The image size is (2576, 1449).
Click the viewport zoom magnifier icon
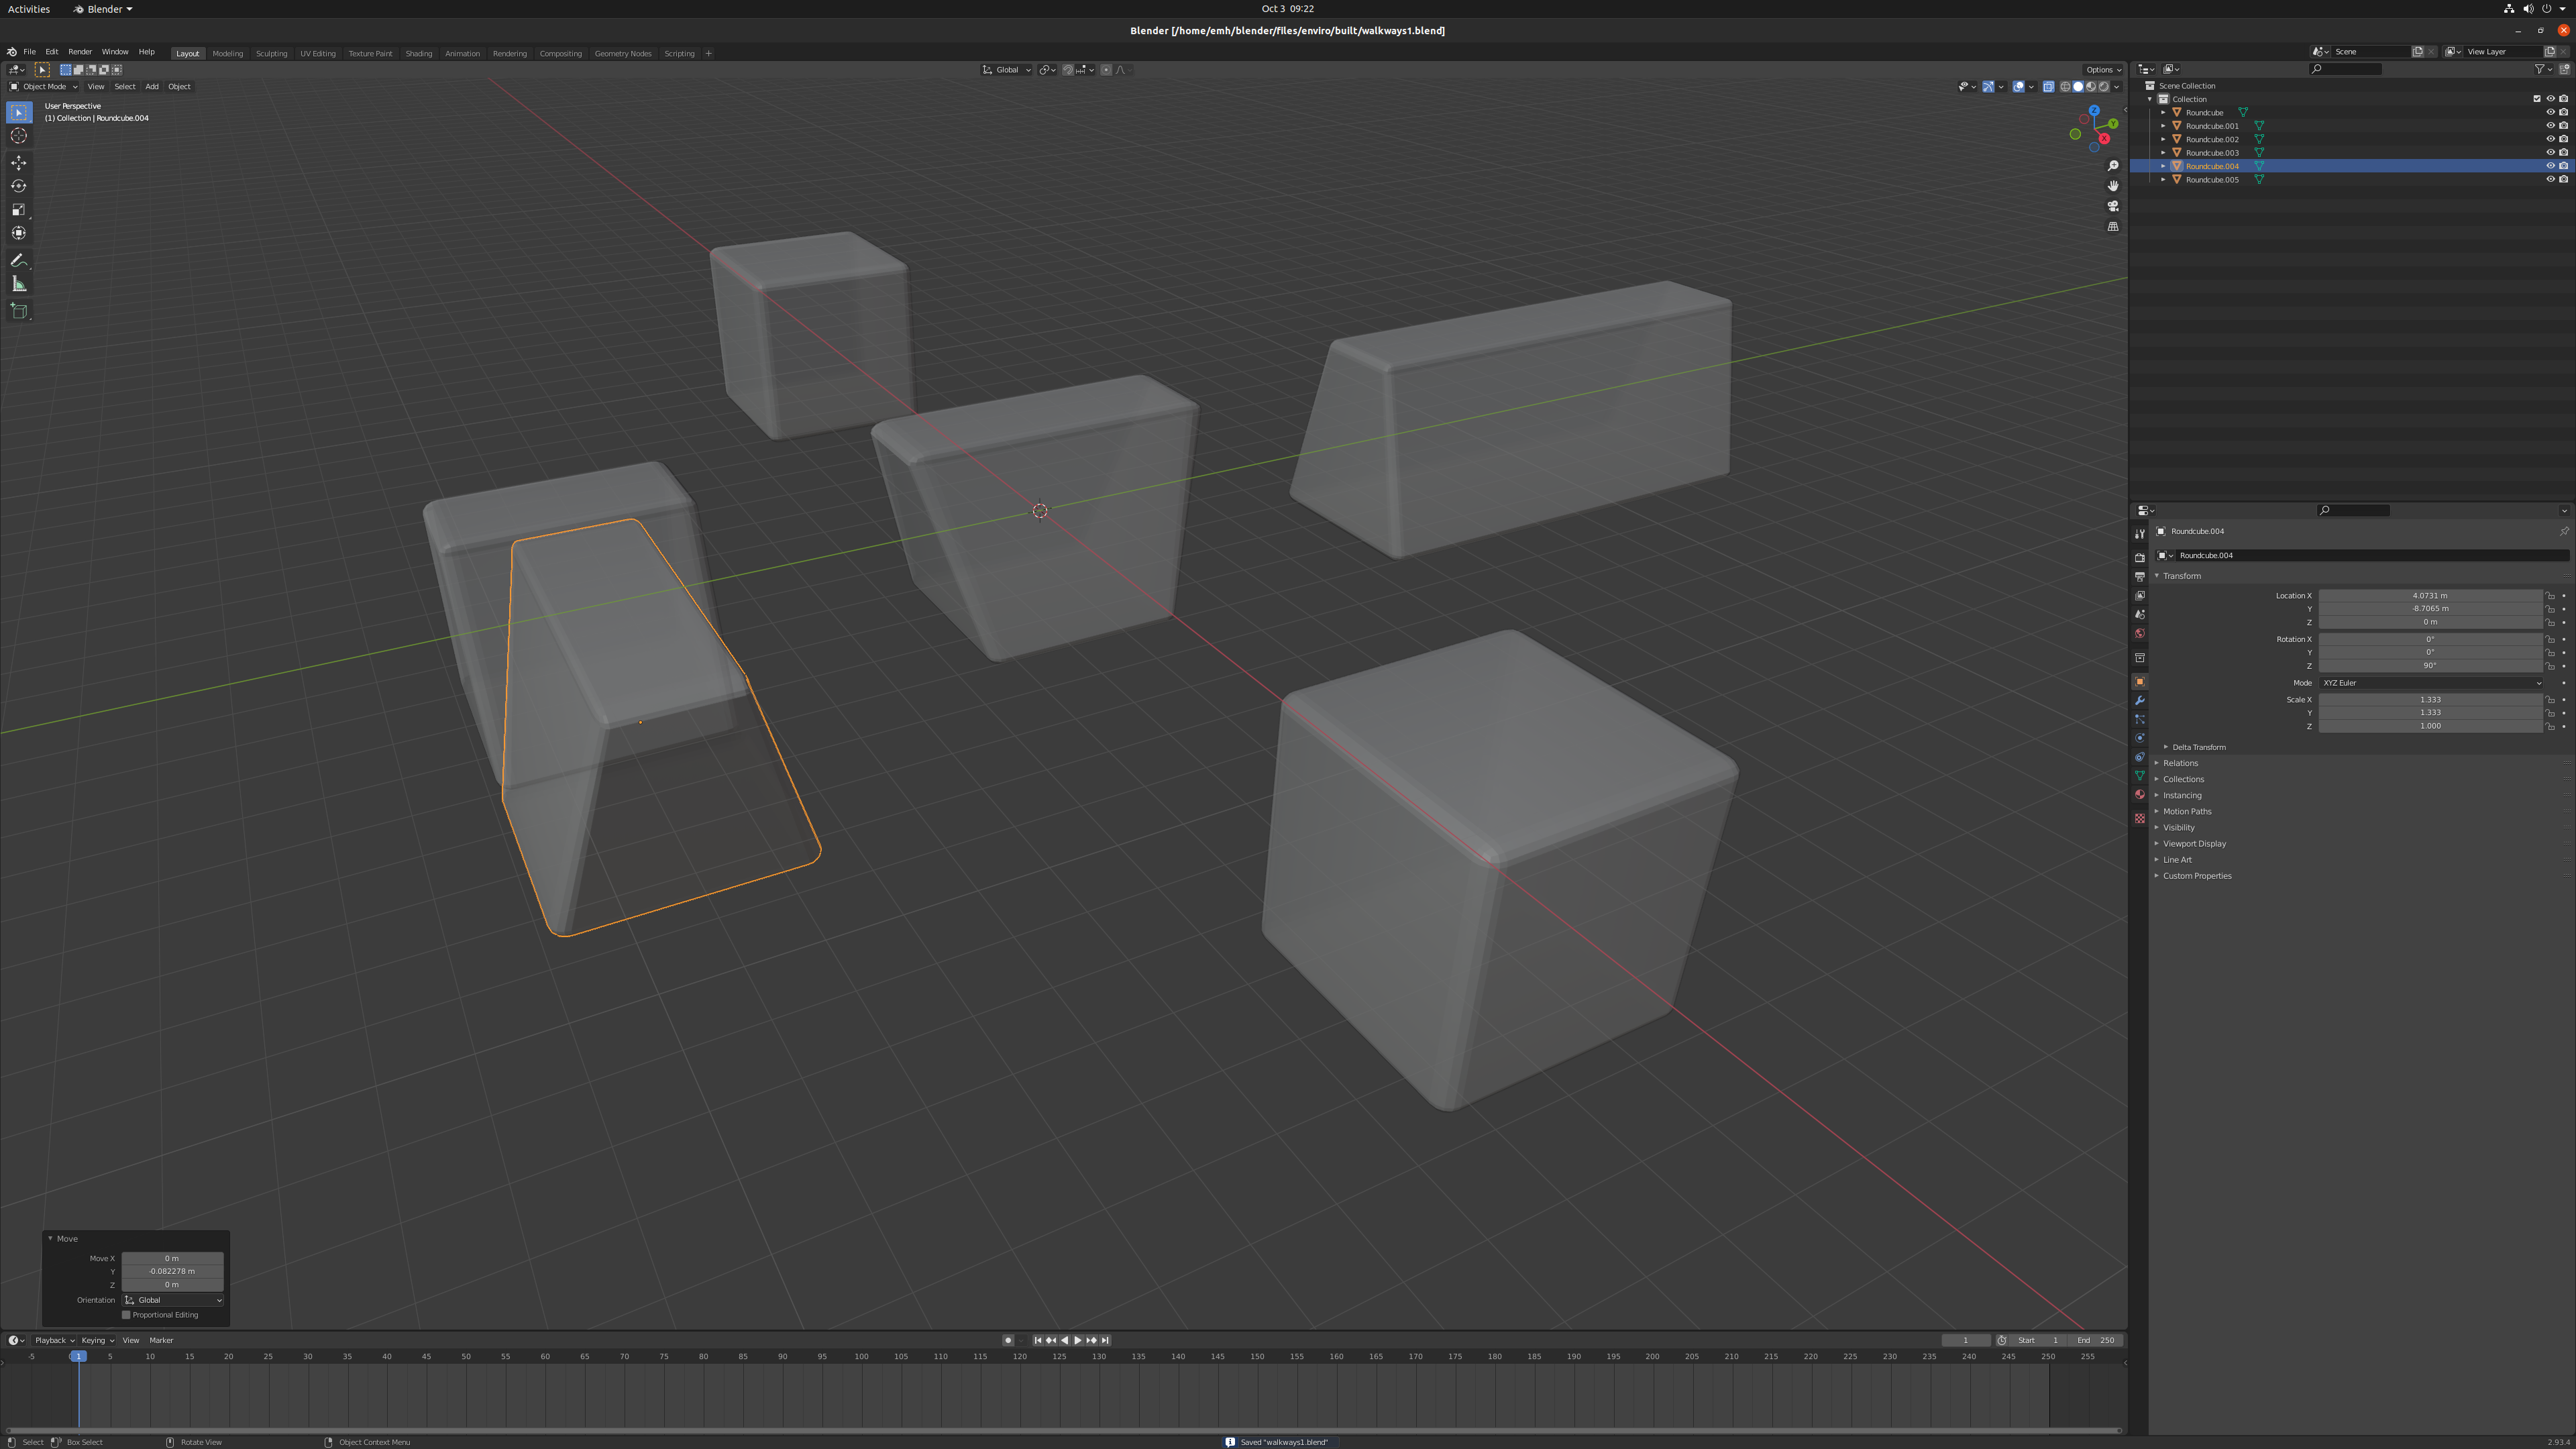(x=2113, y=166)
